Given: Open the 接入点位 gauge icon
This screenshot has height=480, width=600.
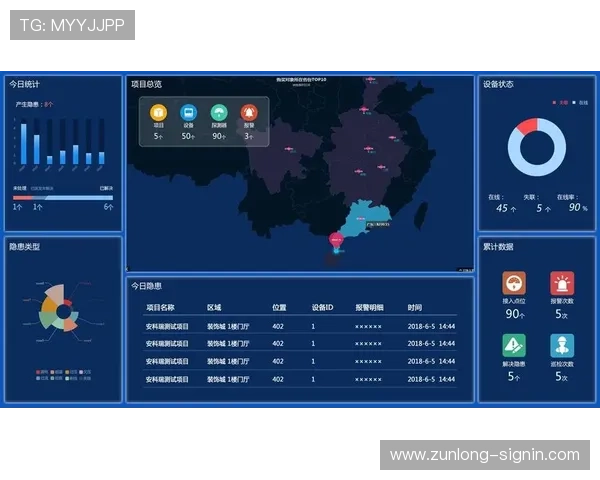Looking at the screenshot, I should tap(514, 283).
